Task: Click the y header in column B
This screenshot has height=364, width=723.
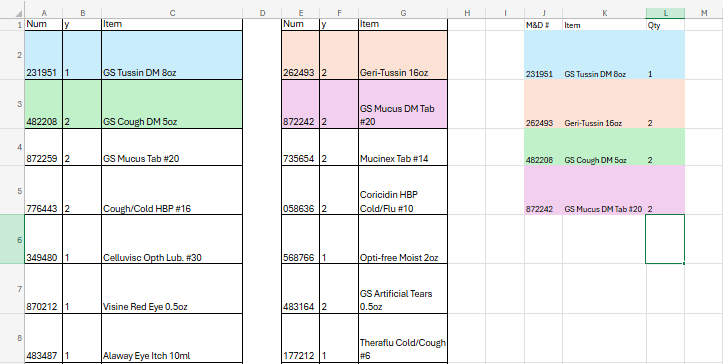Action: [x=82, y=25]
